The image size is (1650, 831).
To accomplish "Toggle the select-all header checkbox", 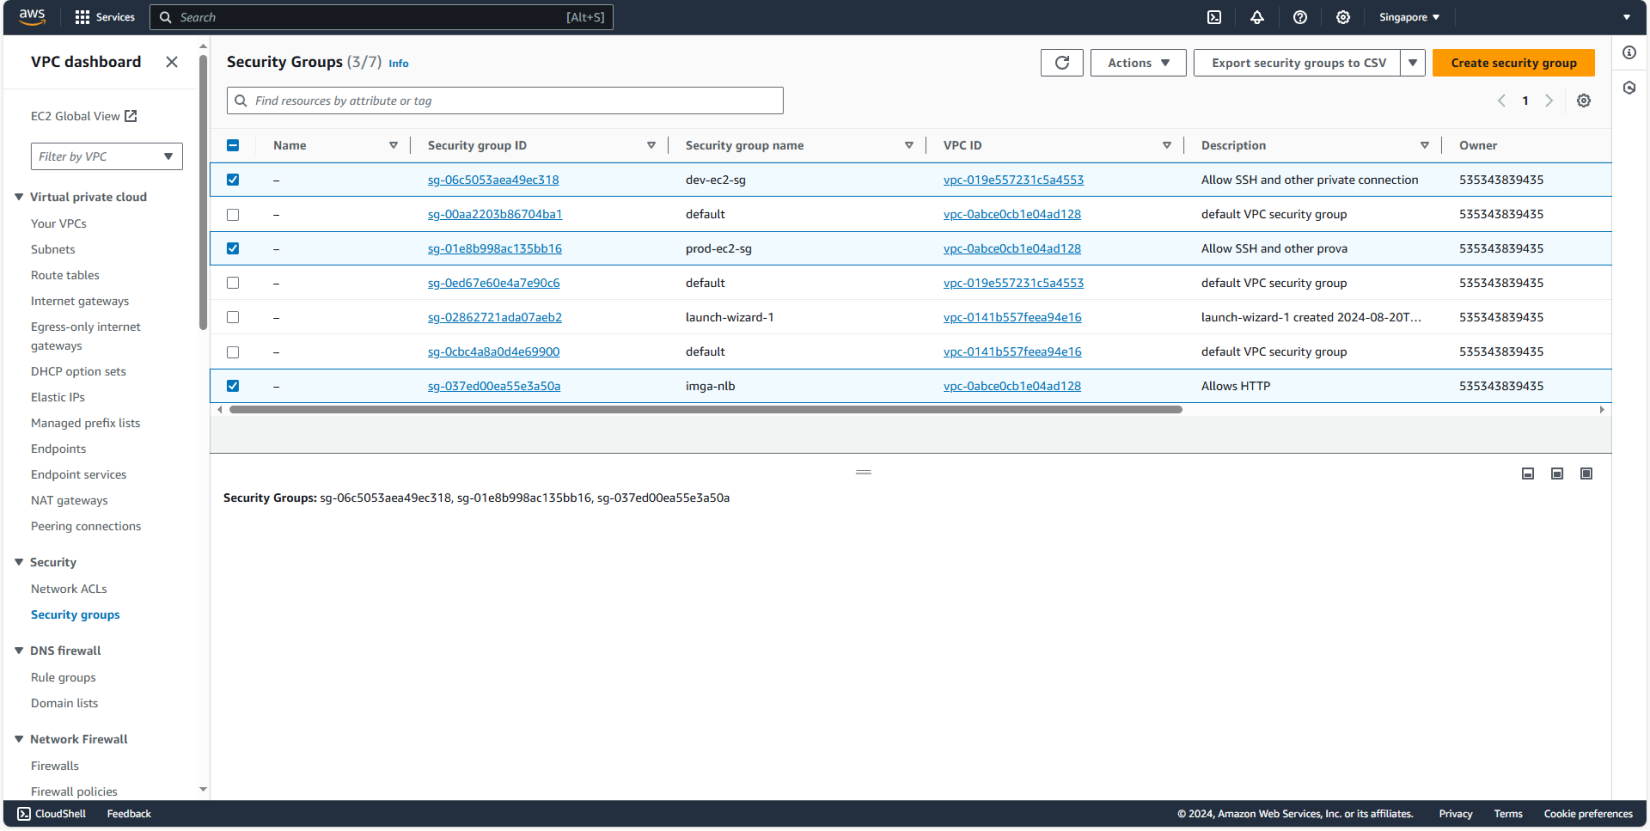I will pyautogui.click(x=233, y=146).
